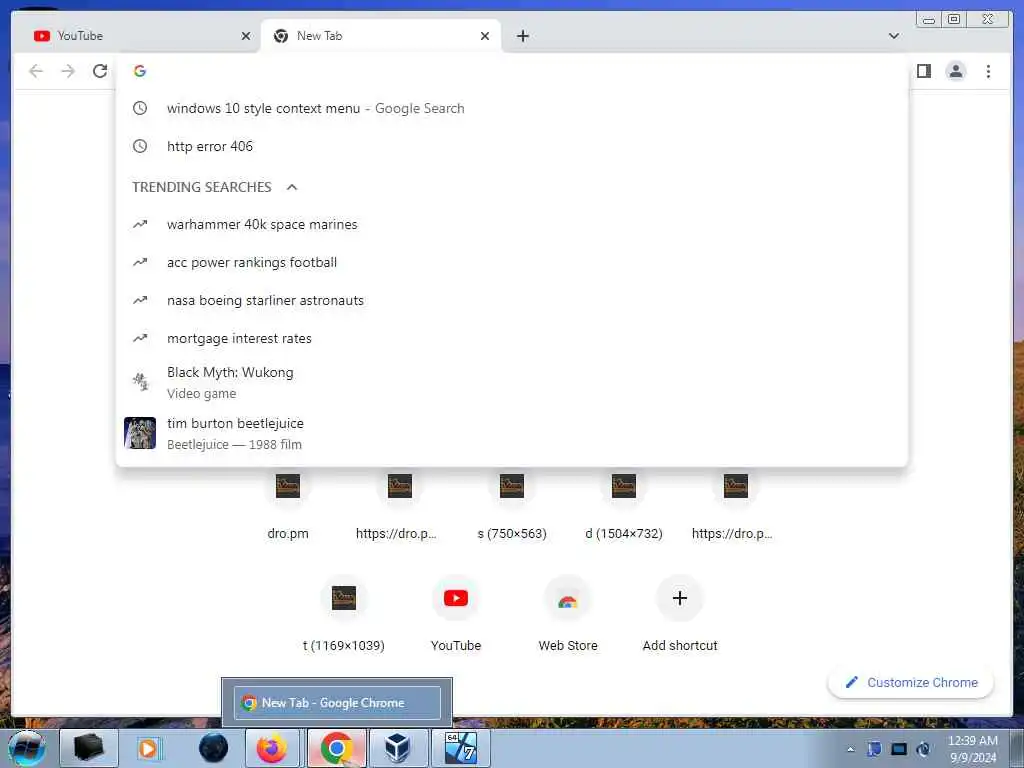Open the 64-bit 7 app in taskbar

click(460, 748)
